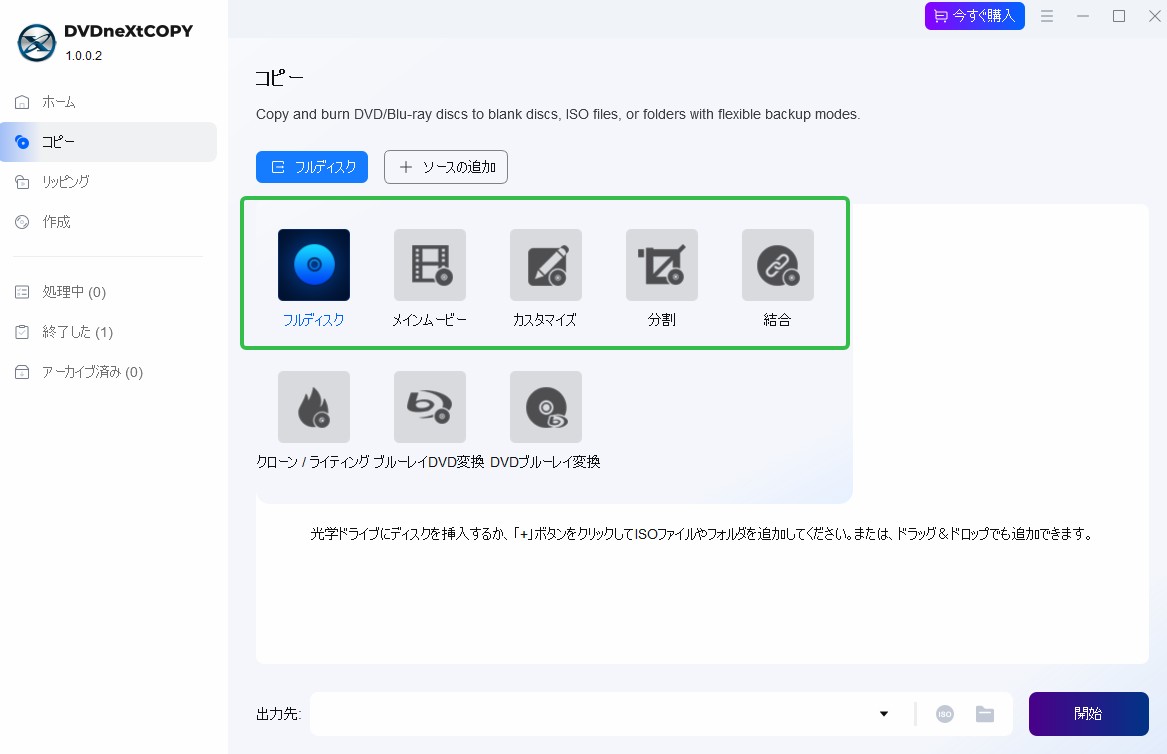Show 処理中 (0) task list
The width and height of the screenshot is (1167, 754).
point(109,292)
